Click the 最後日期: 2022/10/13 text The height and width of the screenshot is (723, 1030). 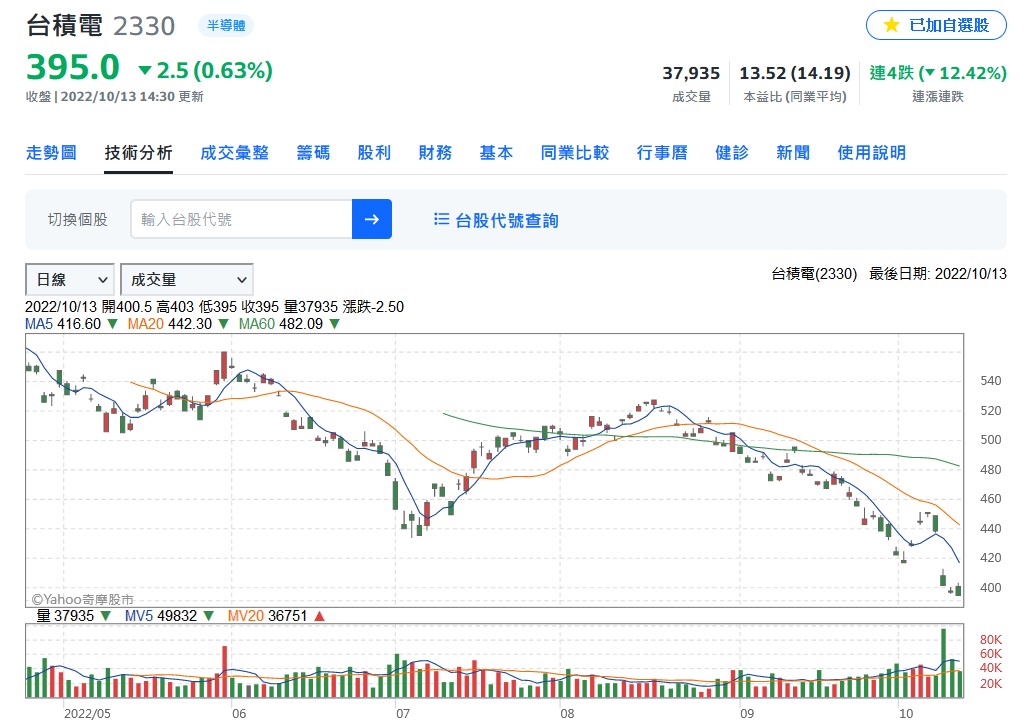(937, 274)
